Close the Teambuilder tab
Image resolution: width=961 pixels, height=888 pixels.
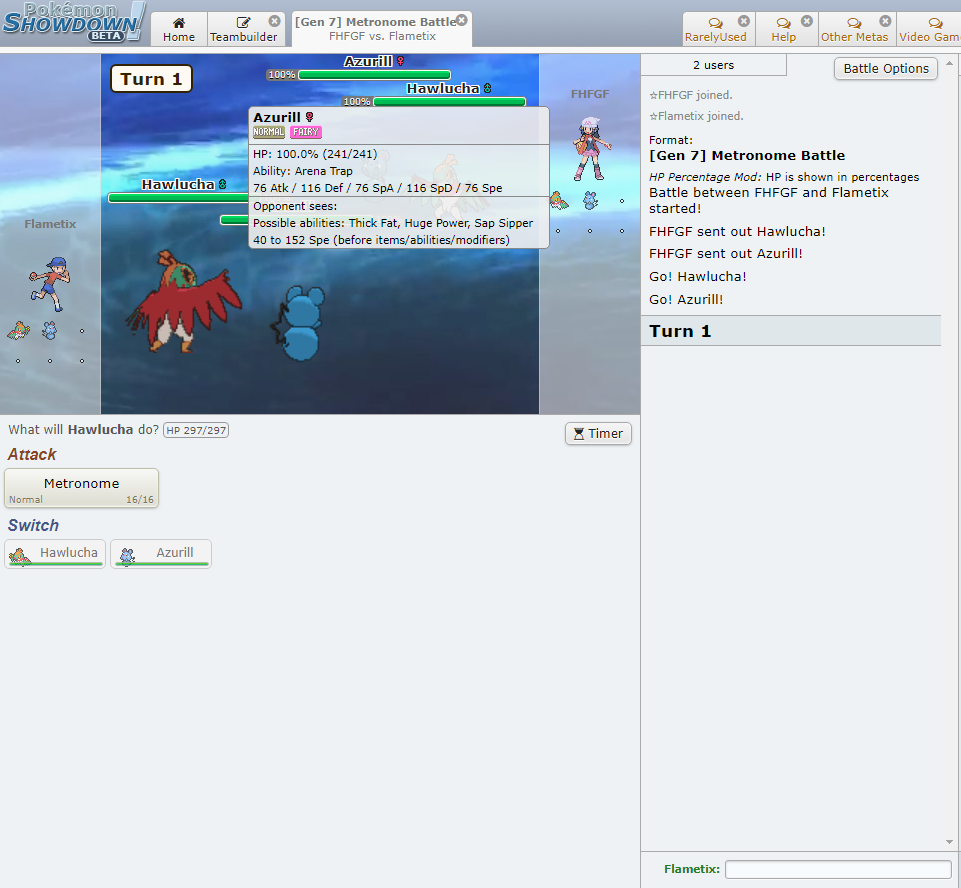pos(275,21)
